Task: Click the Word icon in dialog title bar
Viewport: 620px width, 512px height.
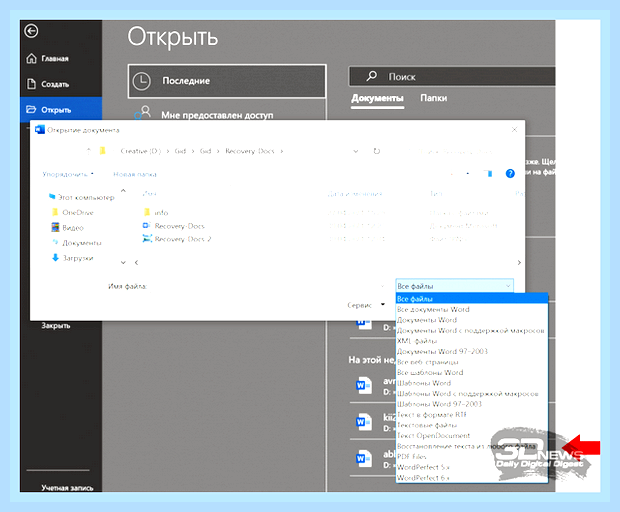Action: click(40, 130)
